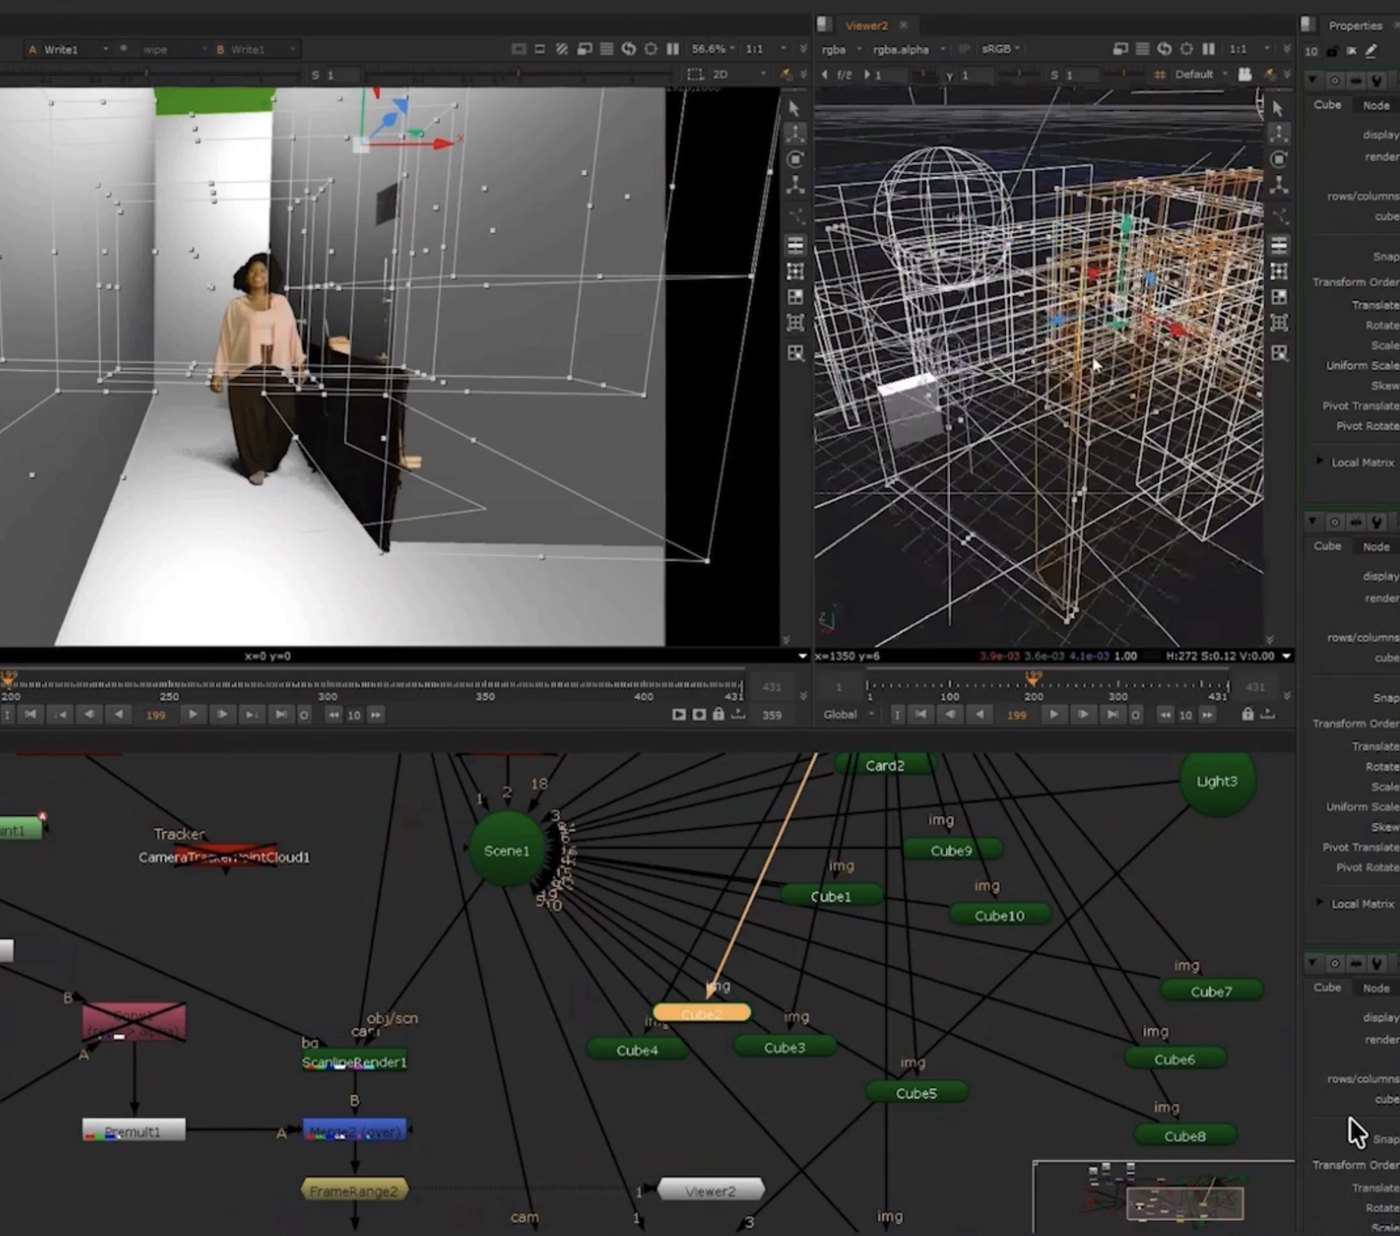The height and width of the screenshot is (1236, 1400).
Task: Open the Properties panel tab
Action: 1356,26
